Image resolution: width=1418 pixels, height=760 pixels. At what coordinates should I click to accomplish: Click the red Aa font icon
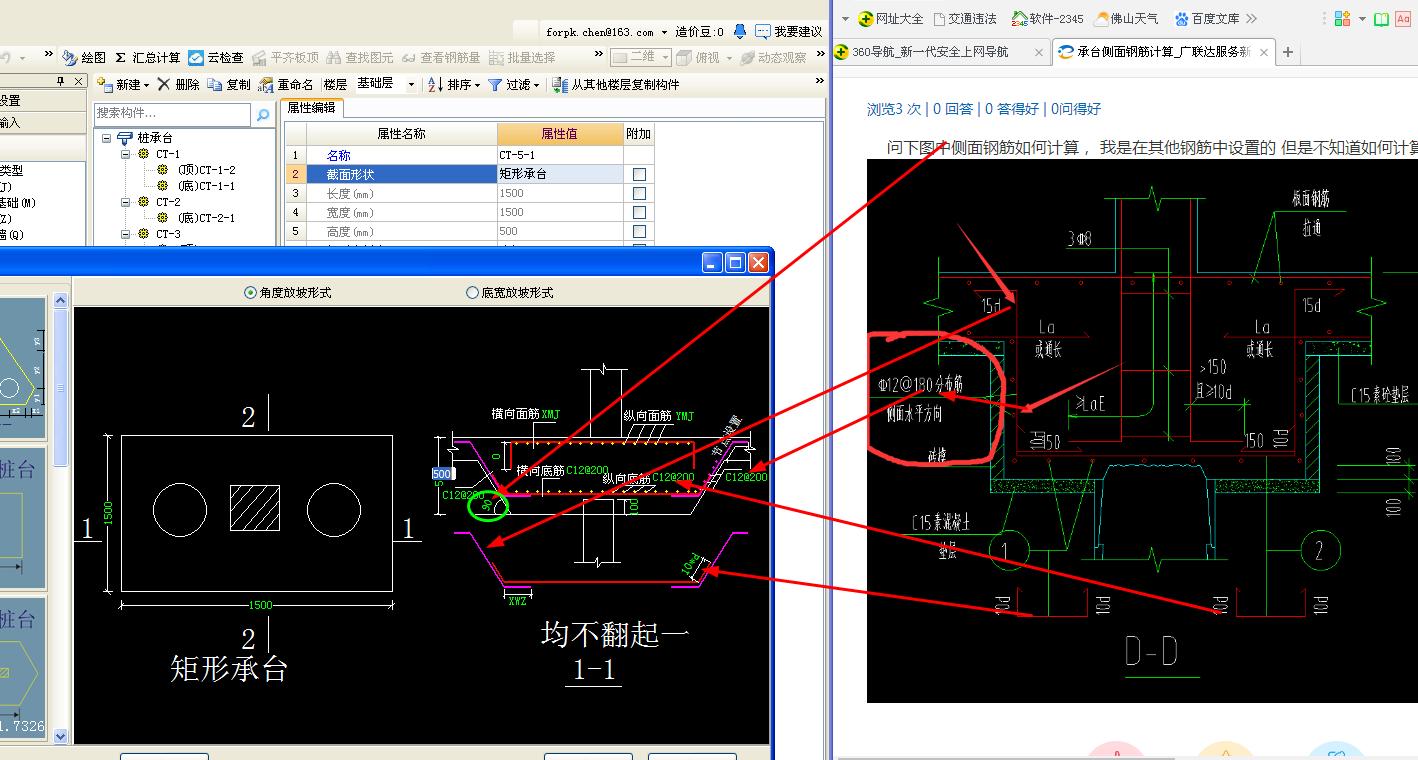[1403, 19]
